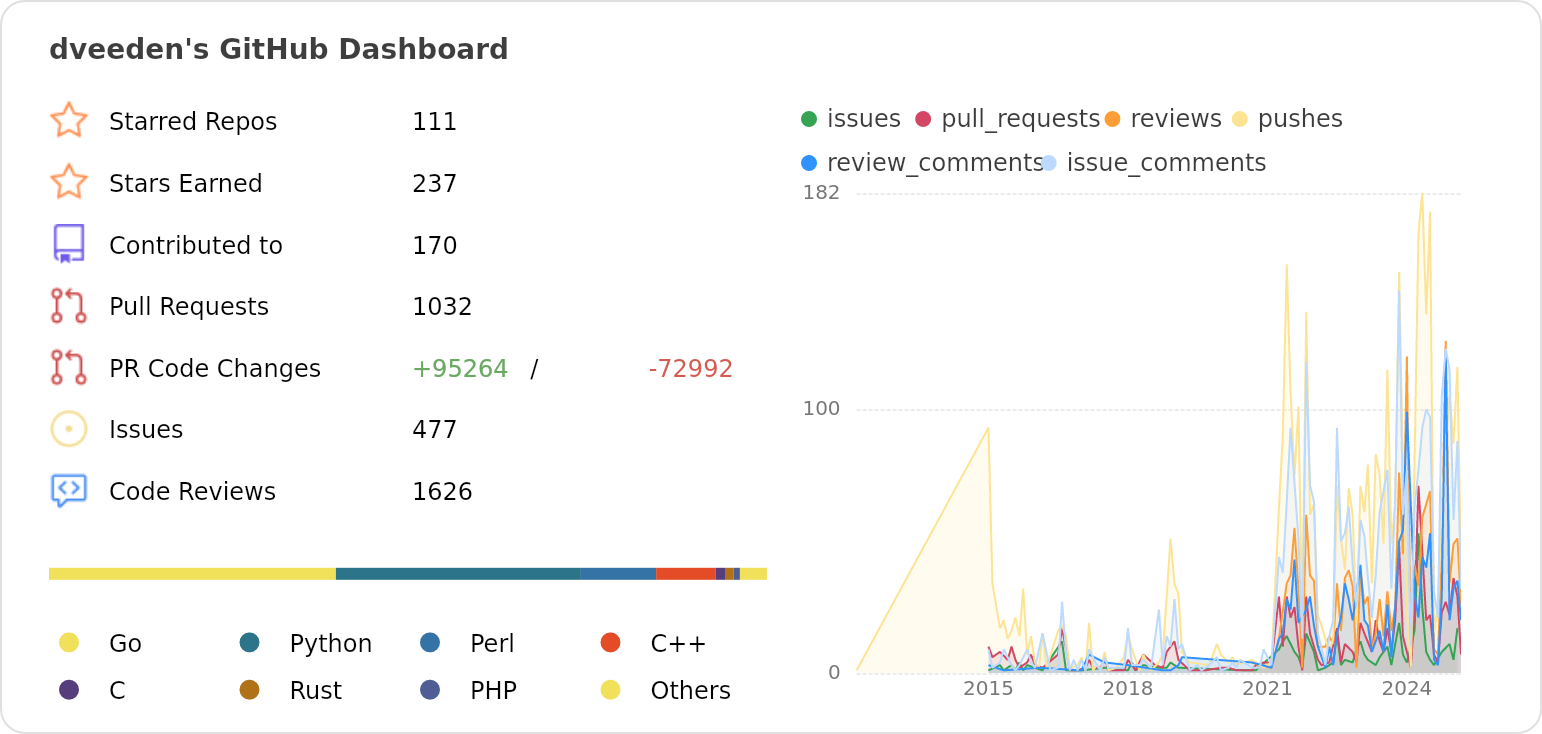Click the orange C++ segment of language bar
Image resolution: width=1542 pixels, height=734 pixels.
pos(686,574)
